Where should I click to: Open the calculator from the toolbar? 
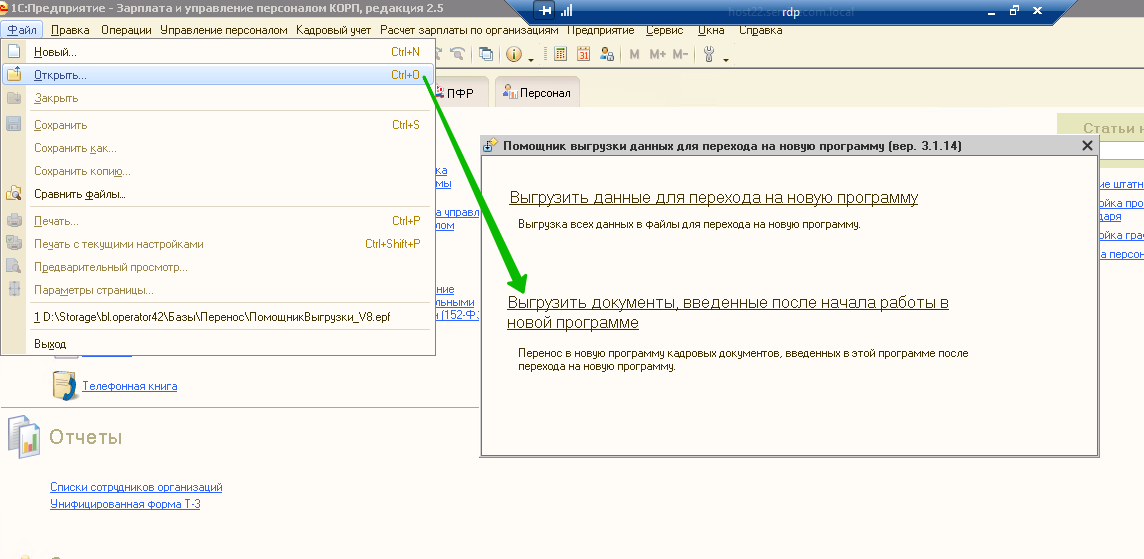coord(560,54)
